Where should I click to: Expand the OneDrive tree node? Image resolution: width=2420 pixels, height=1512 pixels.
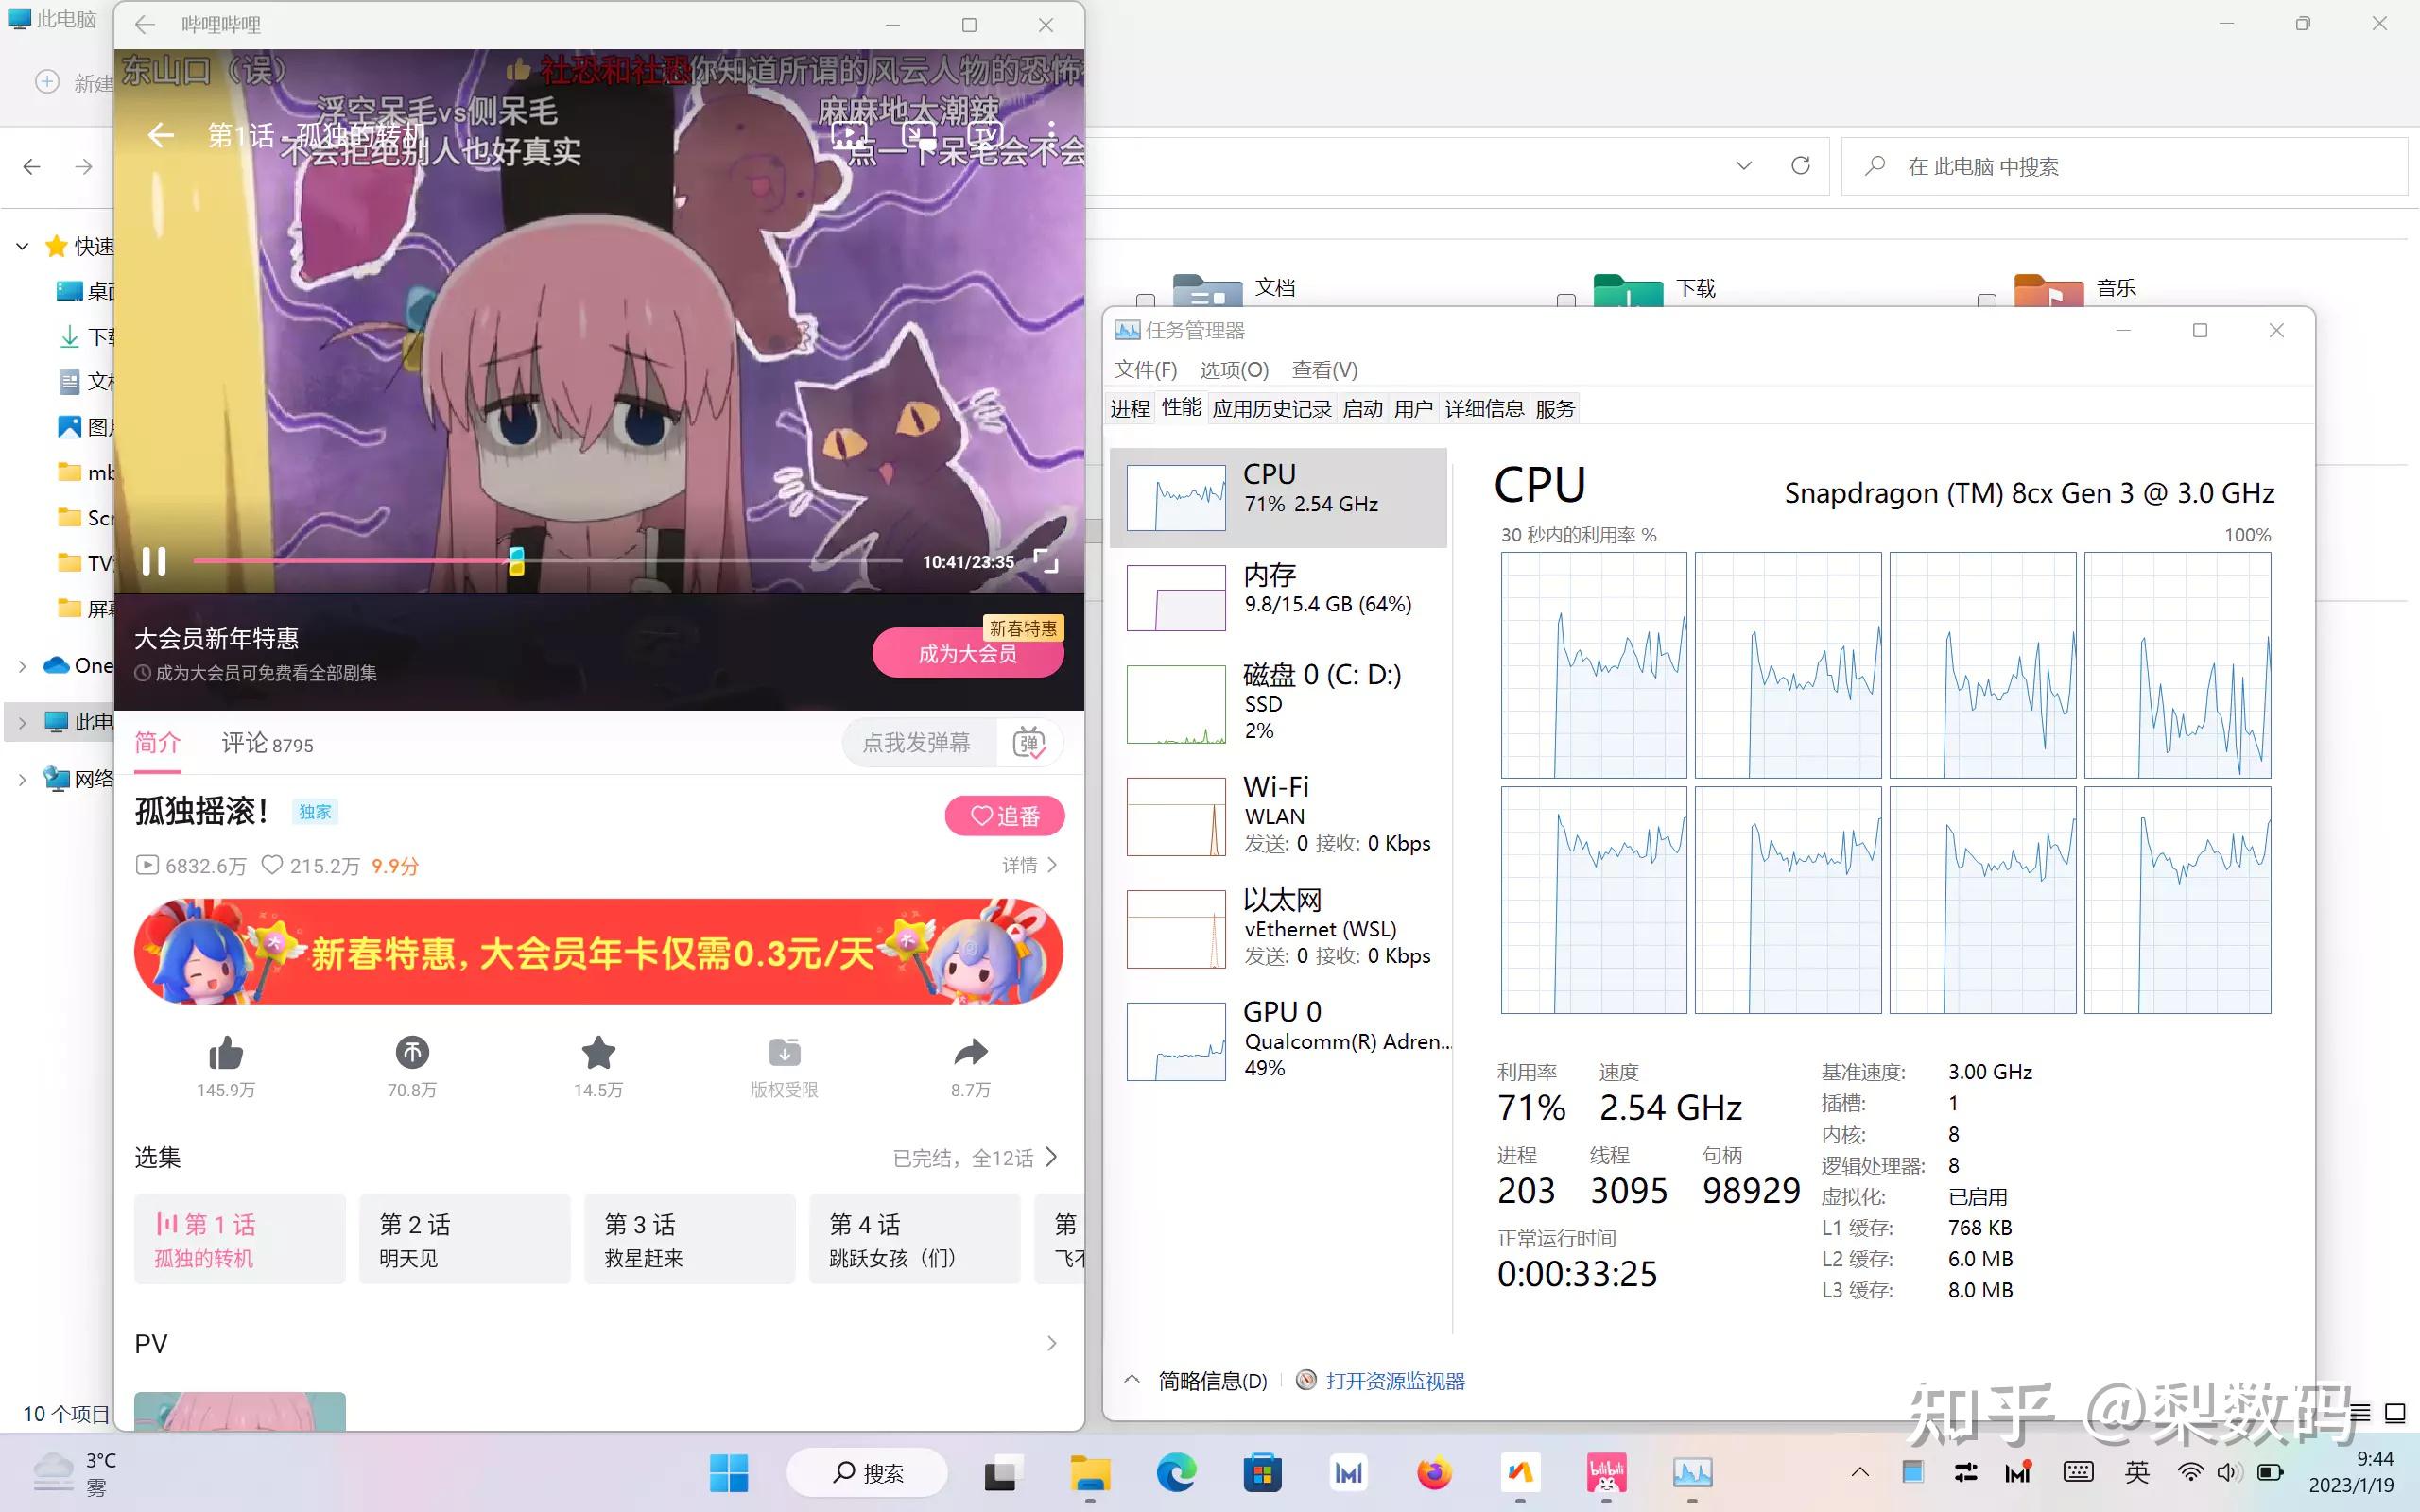pos(22,666)
